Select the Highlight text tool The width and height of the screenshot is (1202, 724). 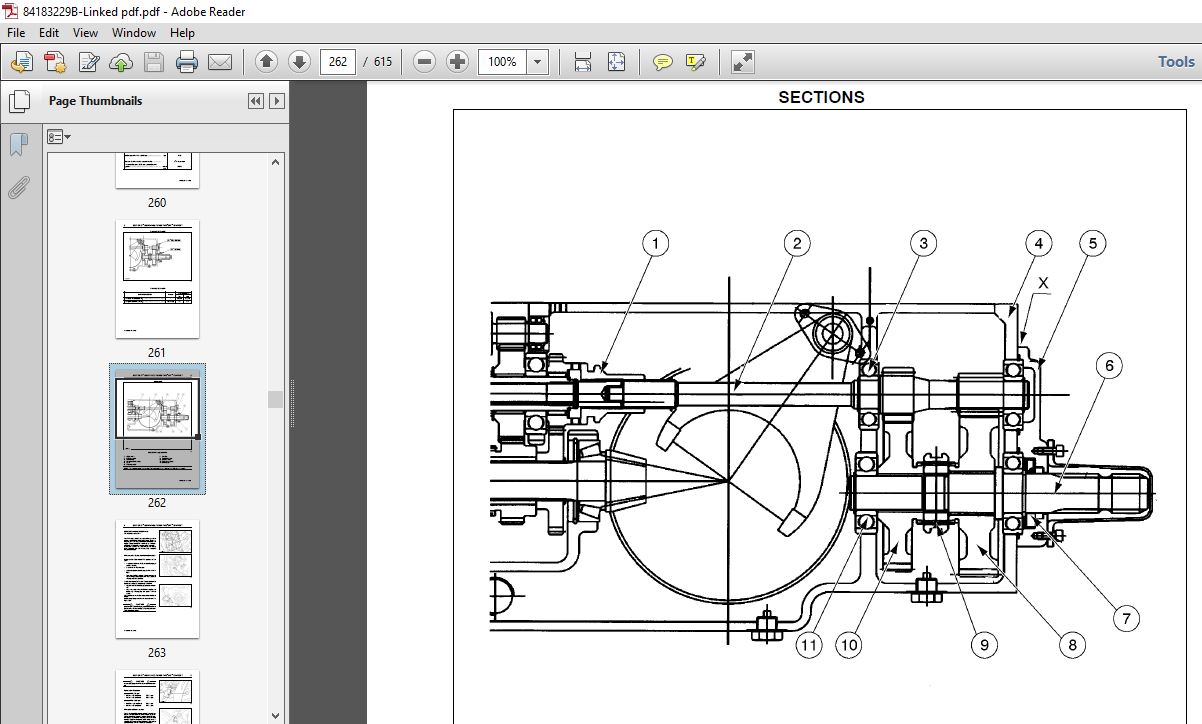(x=695, y=62)
